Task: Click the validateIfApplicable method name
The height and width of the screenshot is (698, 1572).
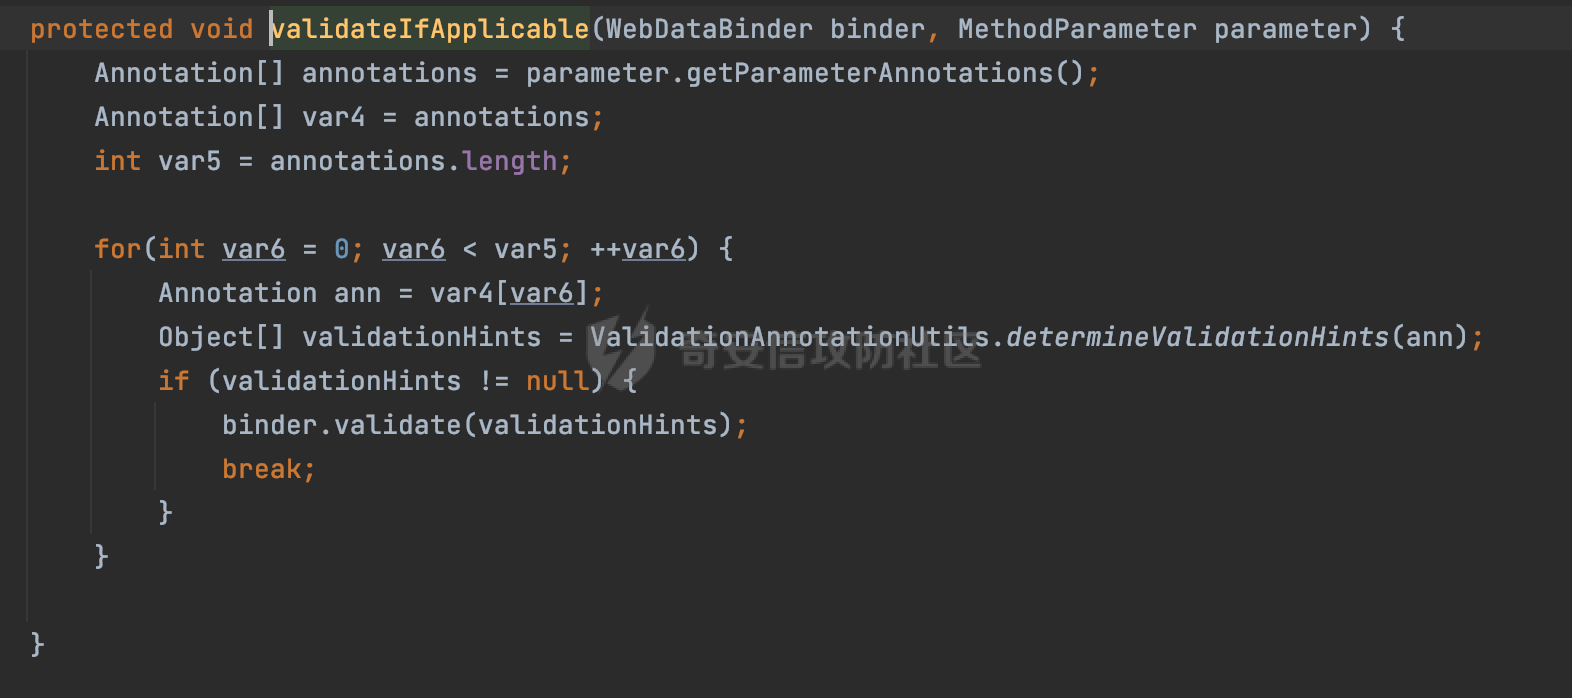Action: click(x=430, y=29)
